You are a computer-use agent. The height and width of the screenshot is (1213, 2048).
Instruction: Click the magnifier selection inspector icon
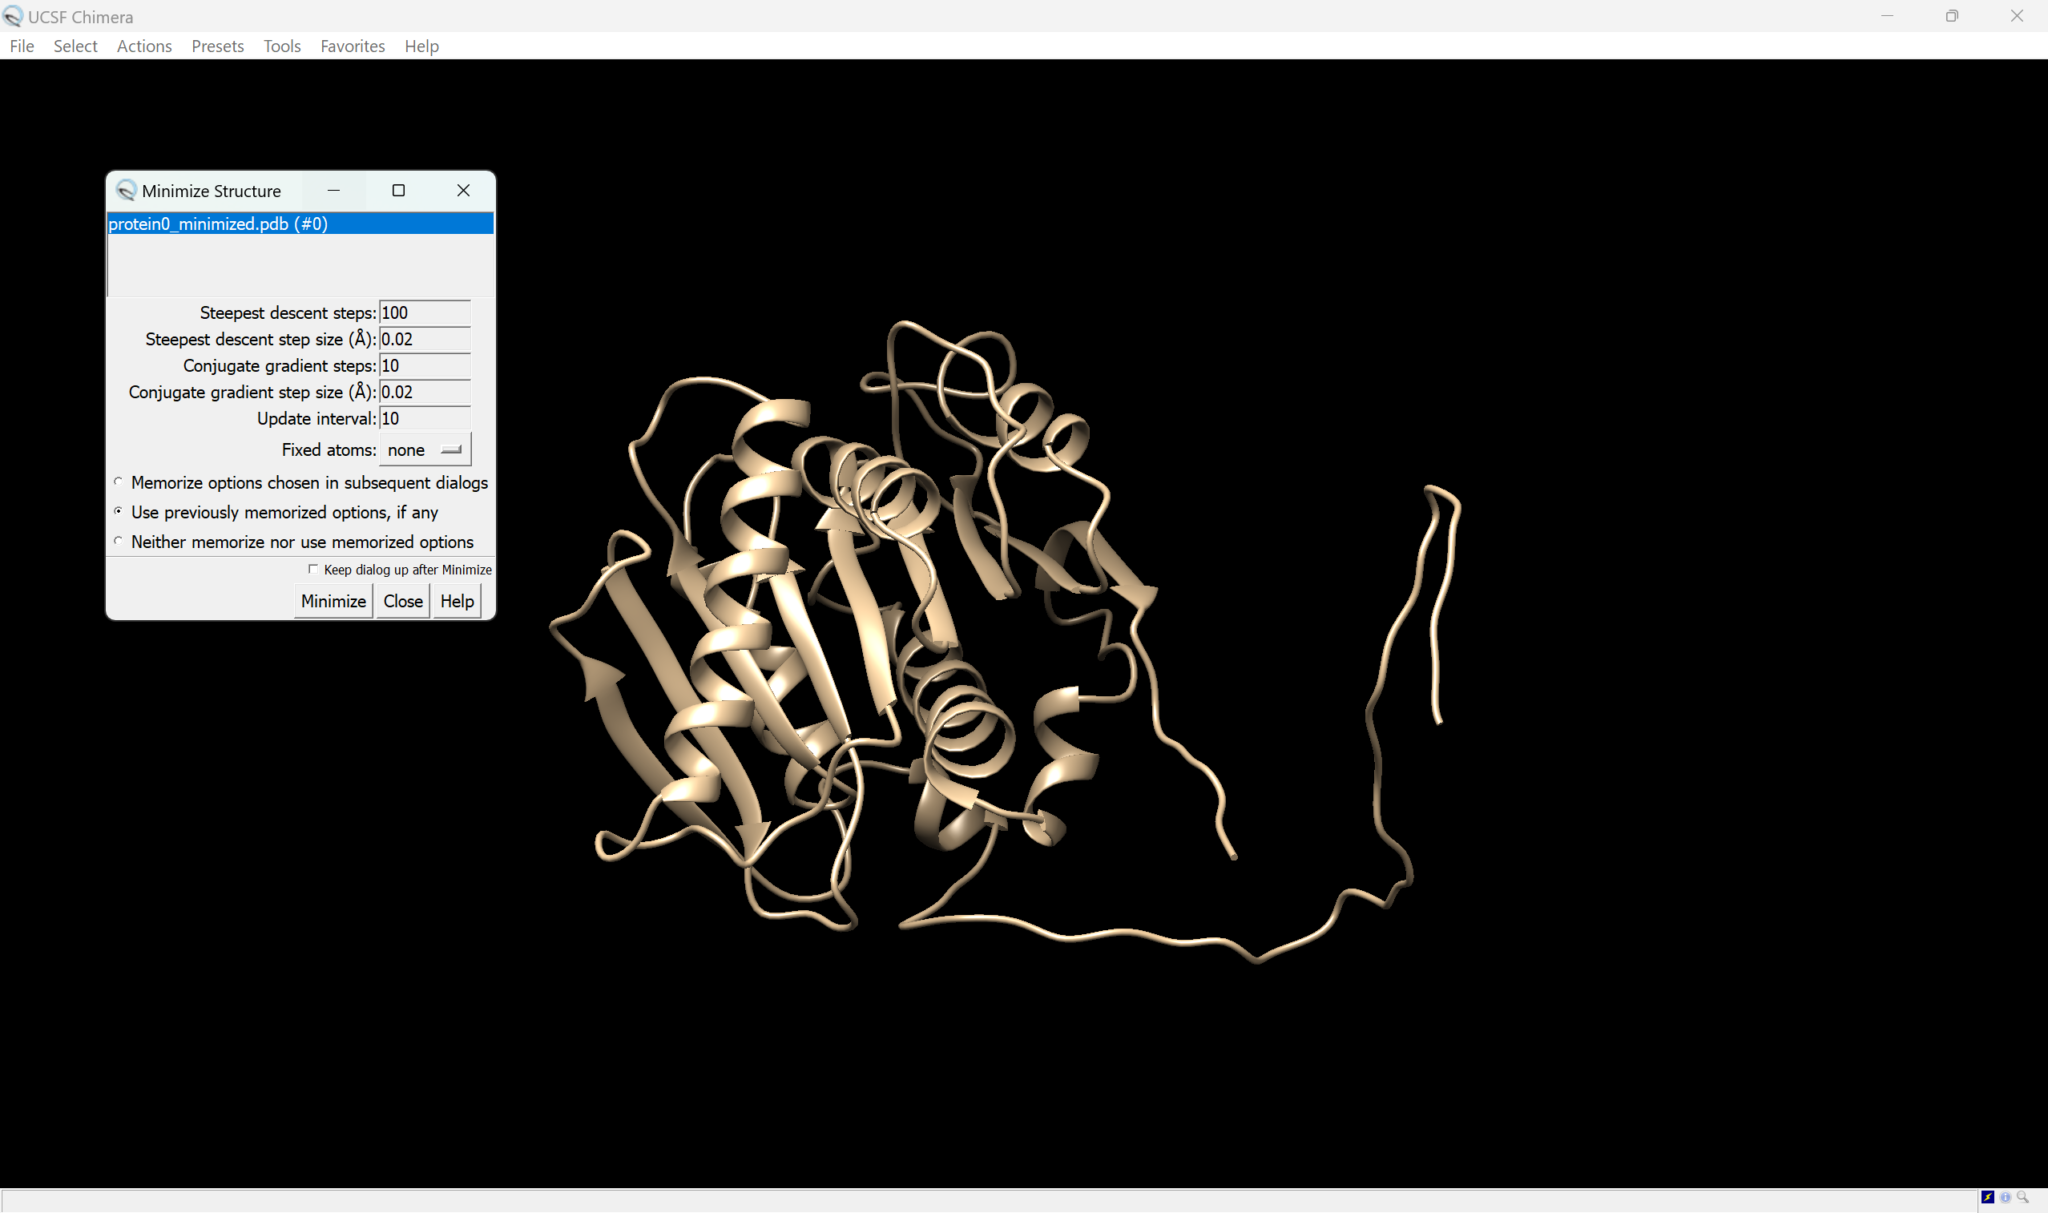[2023, 1197]
